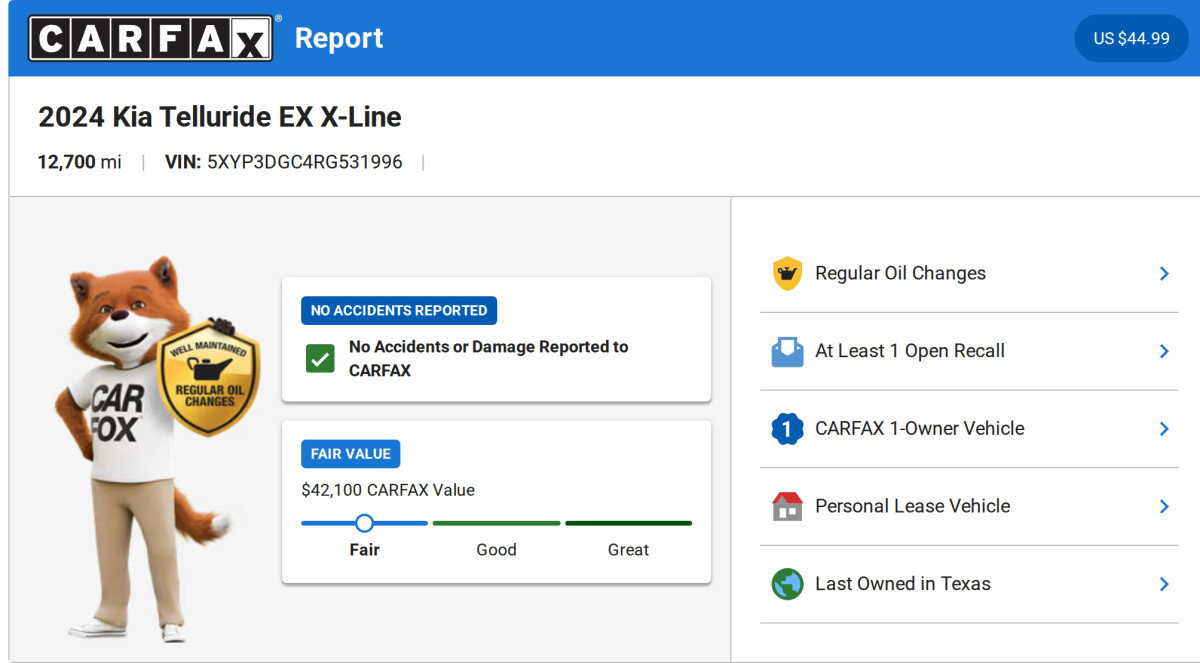Click the blue 1-Owner badge icon
The image size is (1200, 663).
tap(787, 429)
